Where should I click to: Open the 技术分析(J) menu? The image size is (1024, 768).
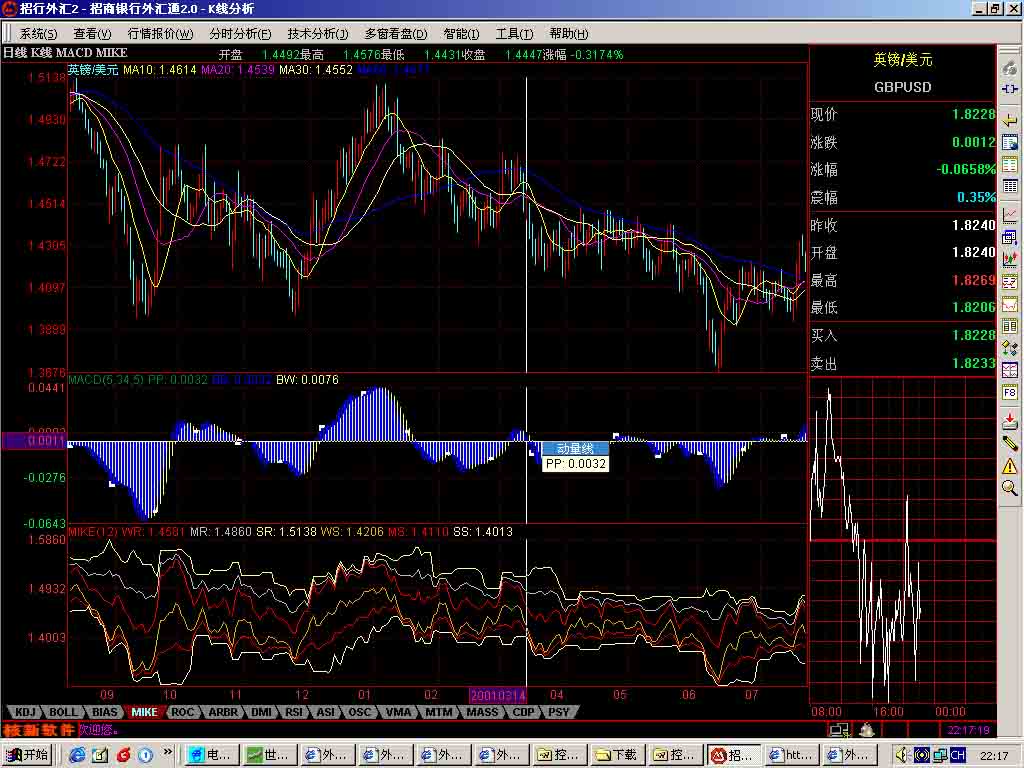point(317,33)
